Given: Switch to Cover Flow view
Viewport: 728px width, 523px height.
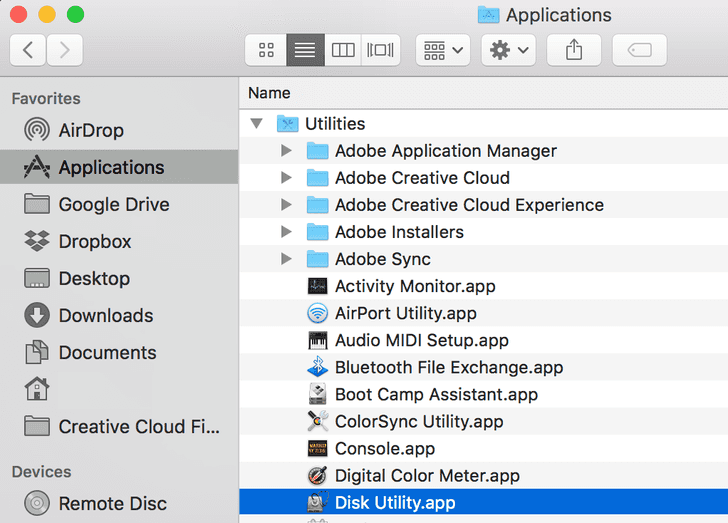Looking at the screenshot, I should click(381, 49).
